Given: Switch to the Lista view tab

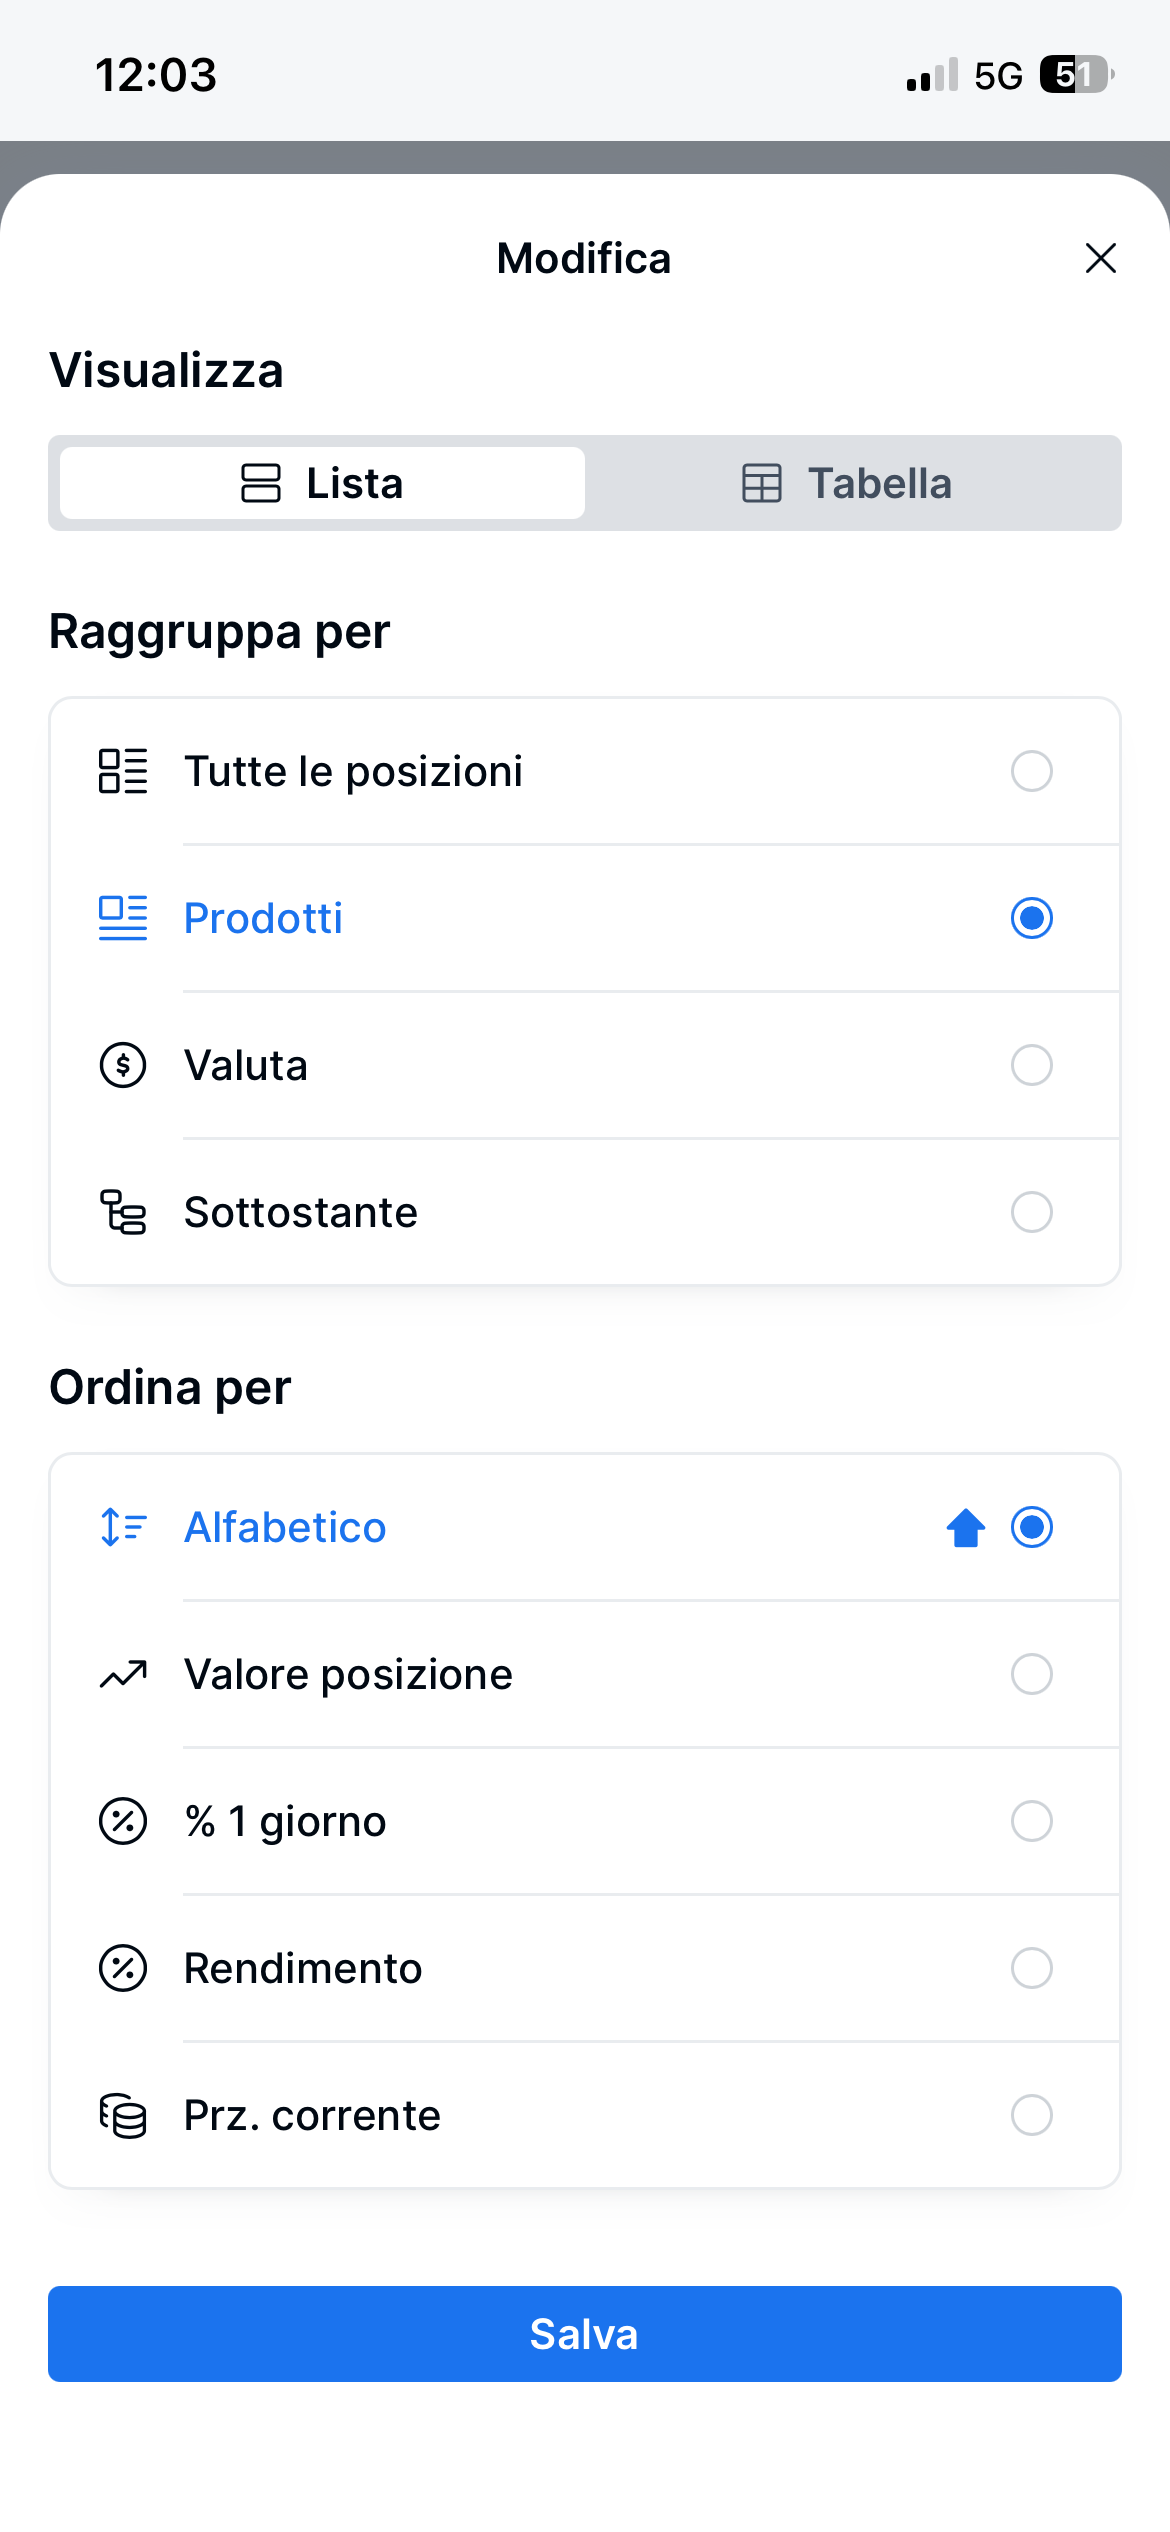Looking at the screenshot, I should click(322, 483).
